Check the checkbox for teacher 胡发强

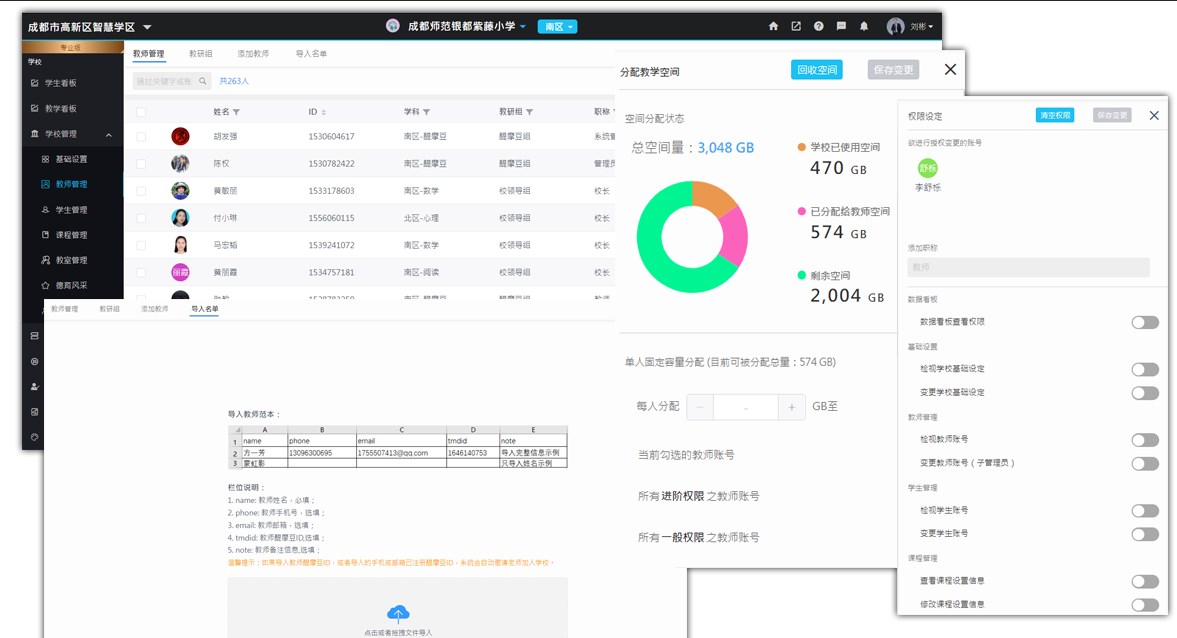pos(141,137)
